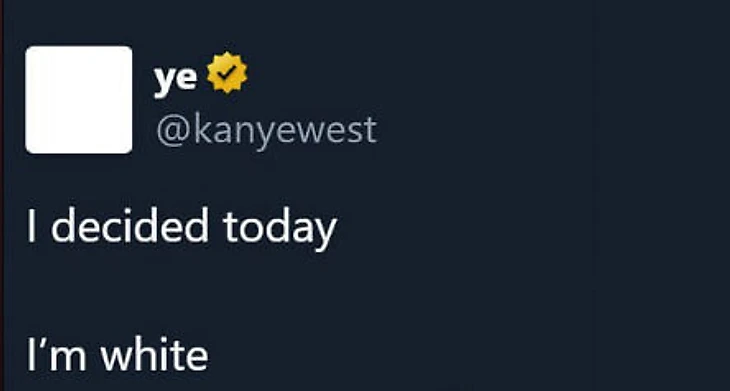Screen dimensions: 730x391
Task: Click the standalone "I" starting the tweet
Action: coord(32,226)
